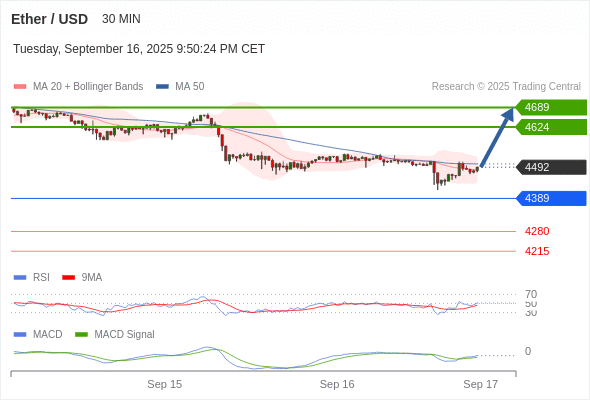The image size is (590, 400).
Task: Click the 4215 red support label
Action: [537, 251]
